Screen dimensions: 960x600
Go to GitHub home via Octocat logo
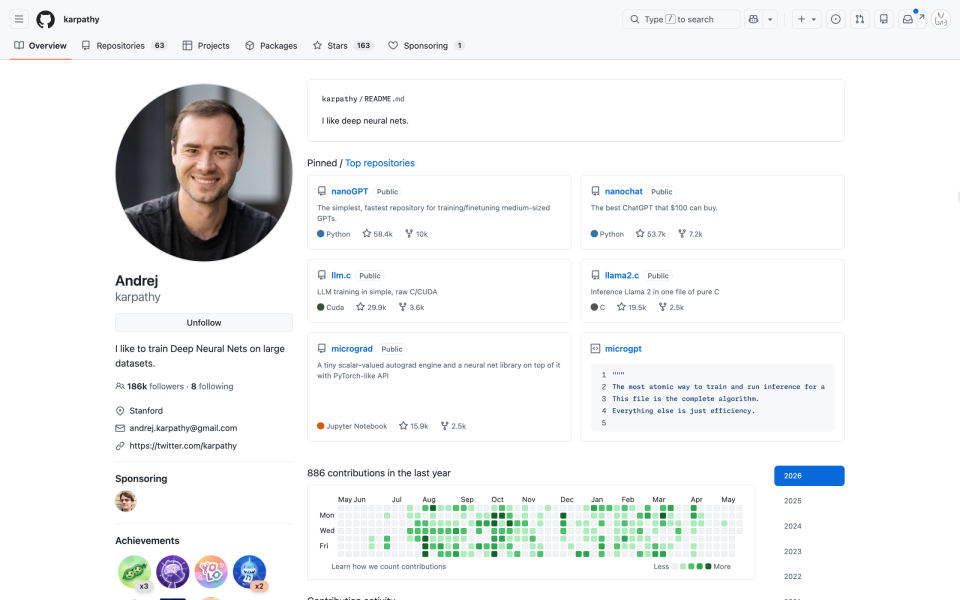click(45, 20)
